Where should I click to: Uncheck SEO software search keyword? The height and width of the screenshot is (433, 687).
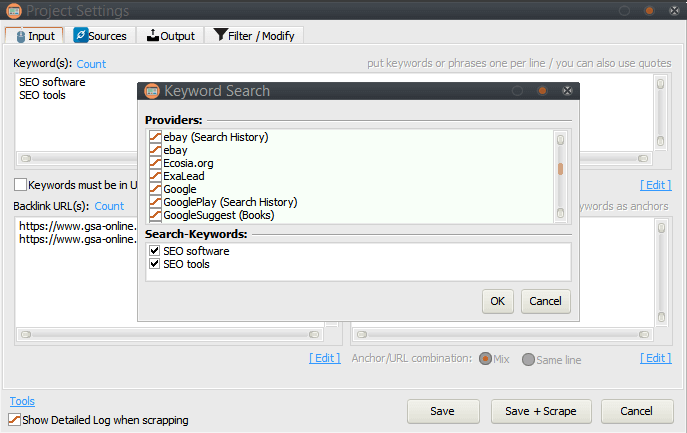point(154,251)
